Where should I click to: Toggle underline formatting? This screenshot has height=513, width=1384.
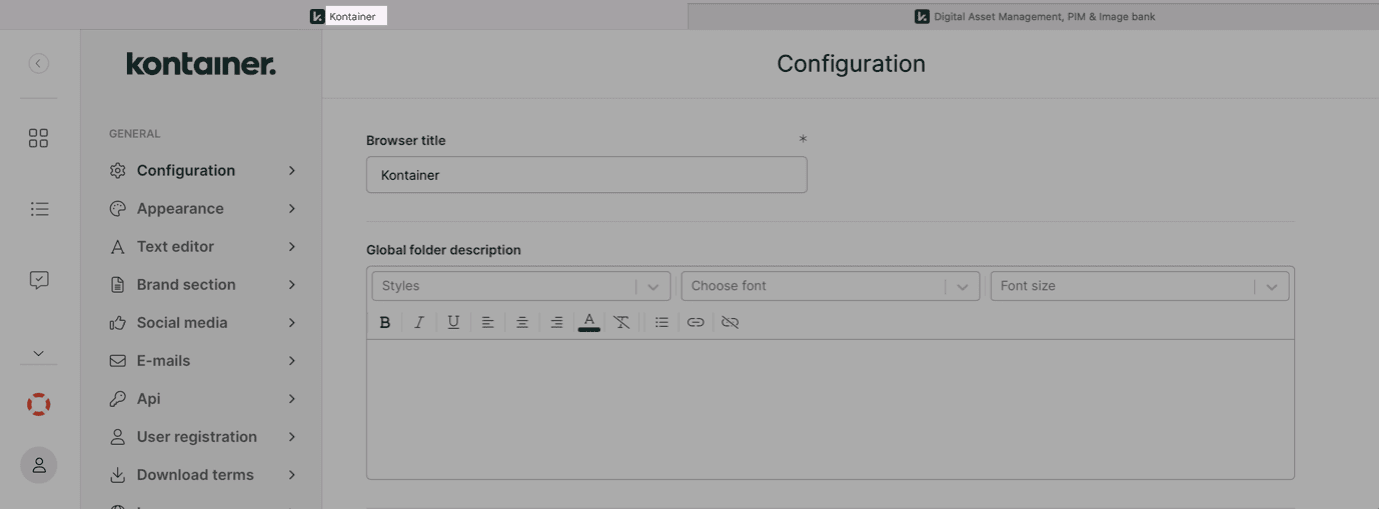[x=455, y=323]
